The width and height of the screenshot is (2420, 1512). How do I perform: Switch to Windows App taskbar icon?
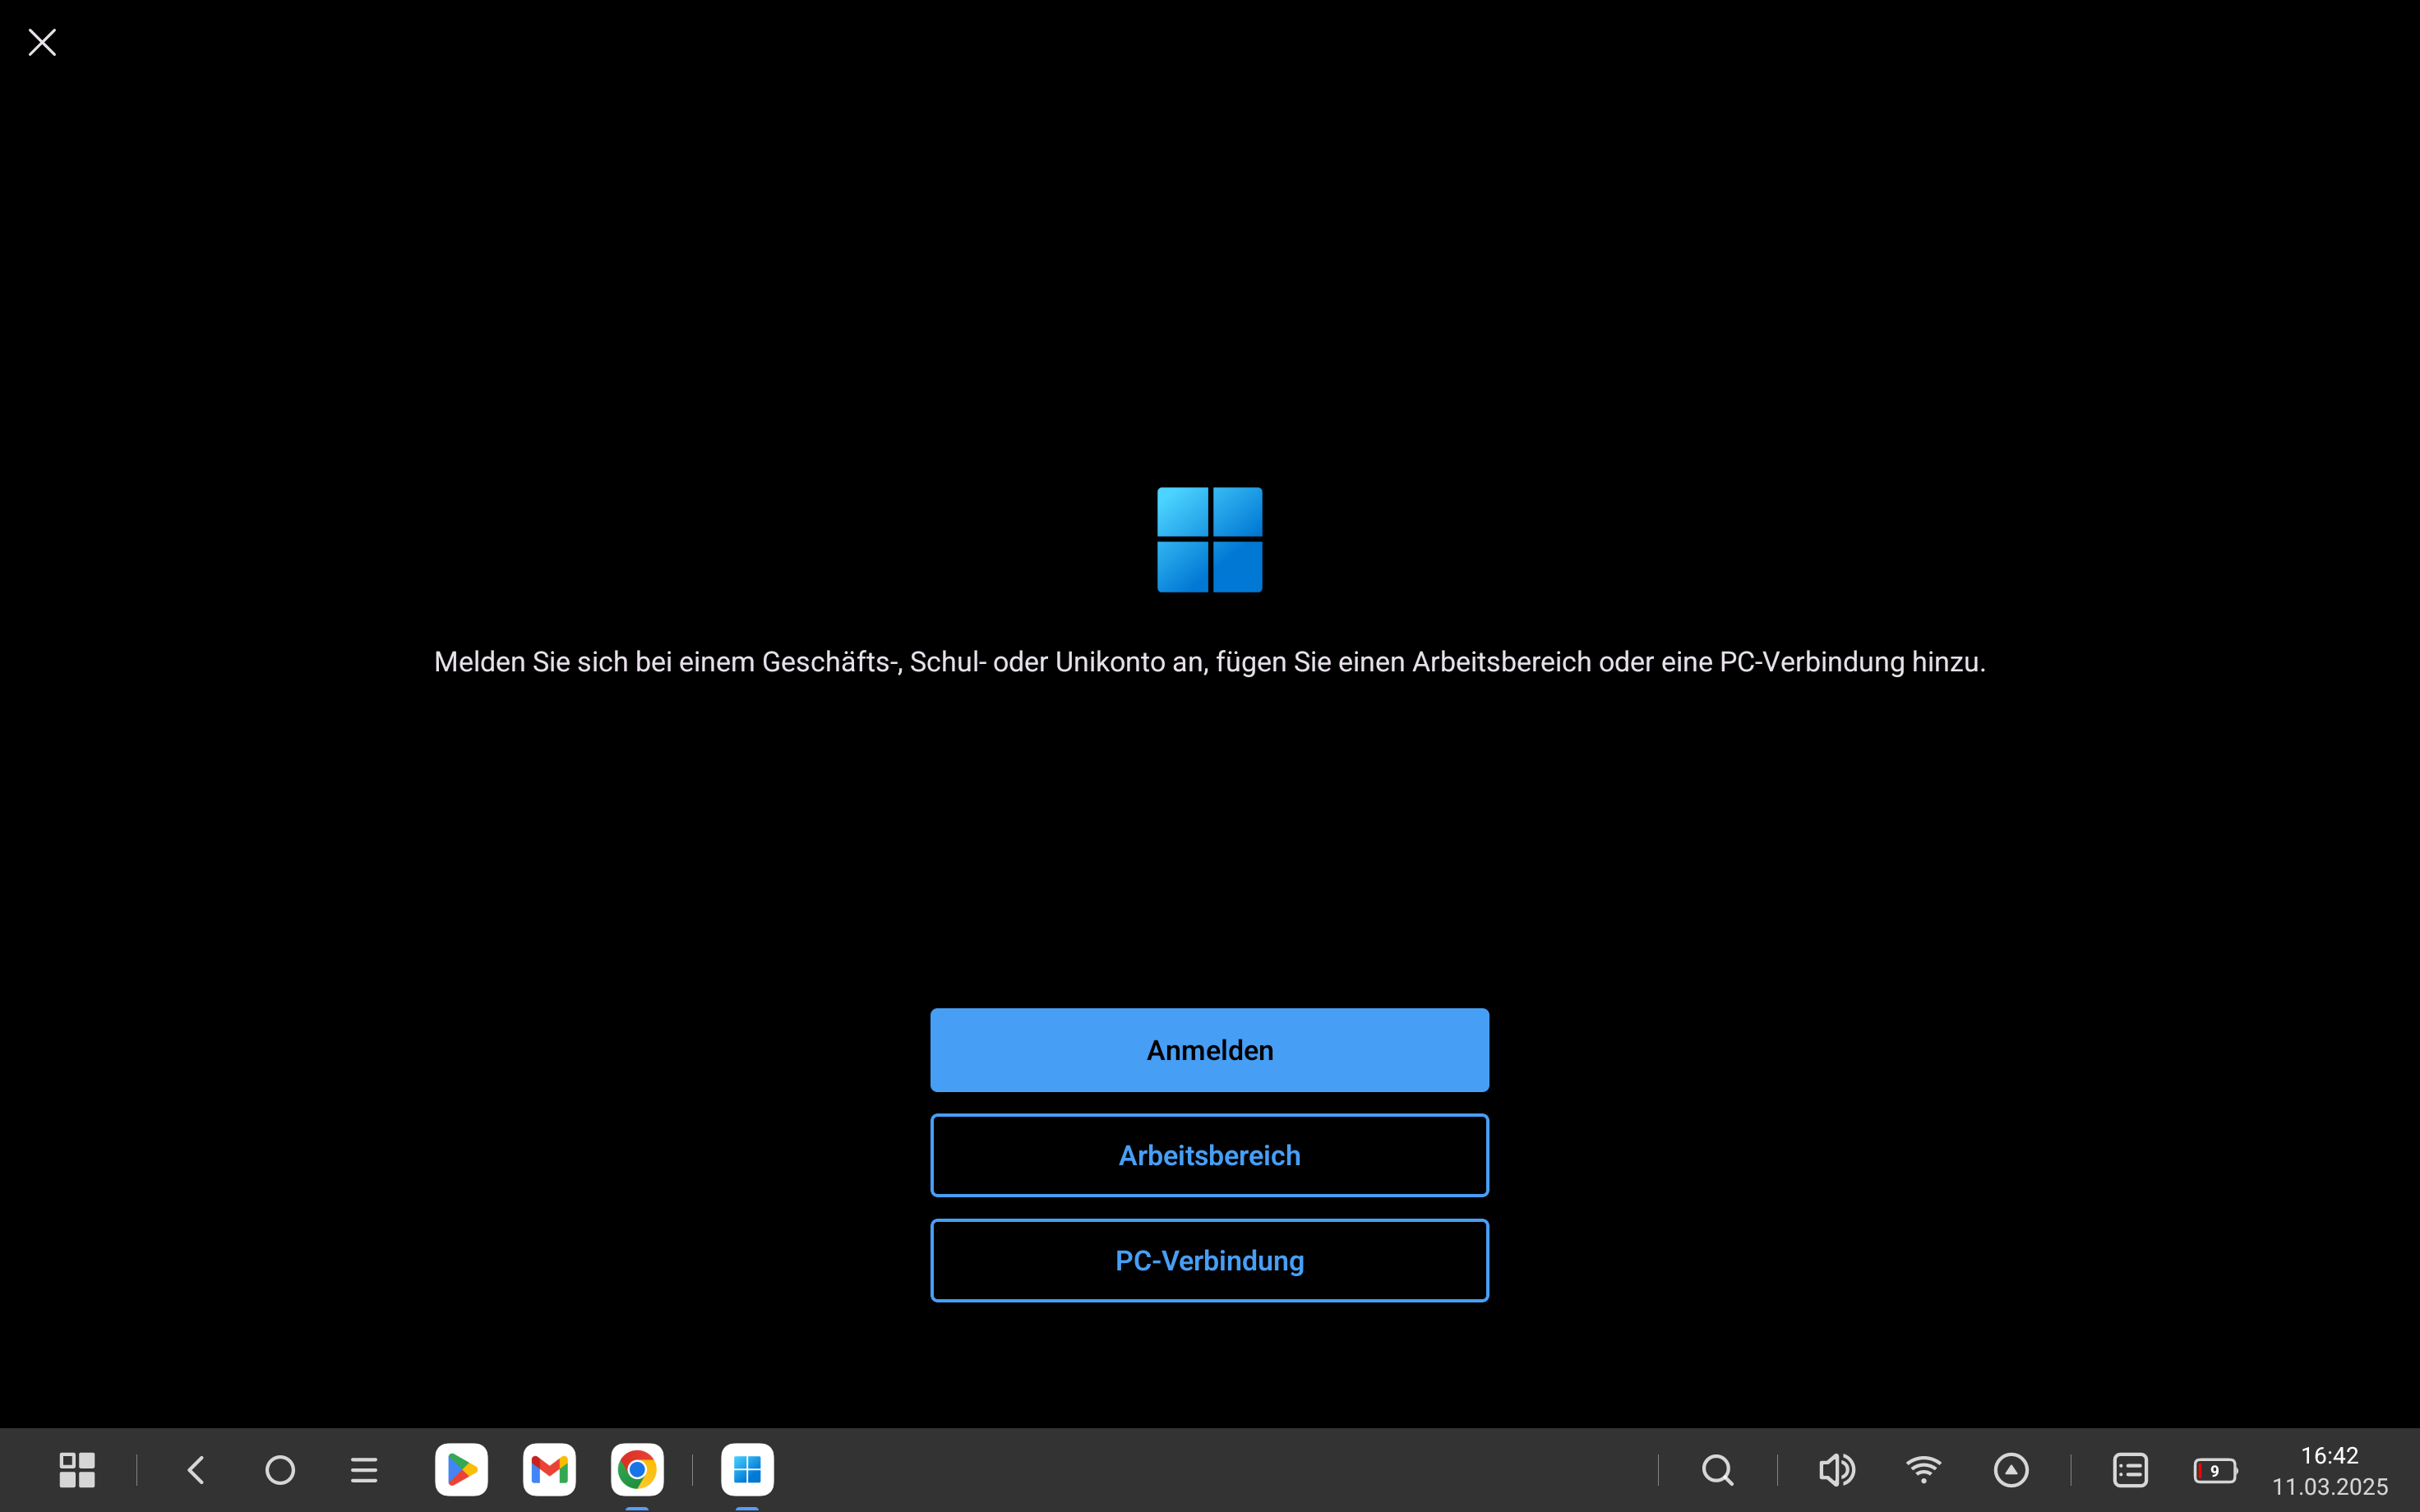747,1470
